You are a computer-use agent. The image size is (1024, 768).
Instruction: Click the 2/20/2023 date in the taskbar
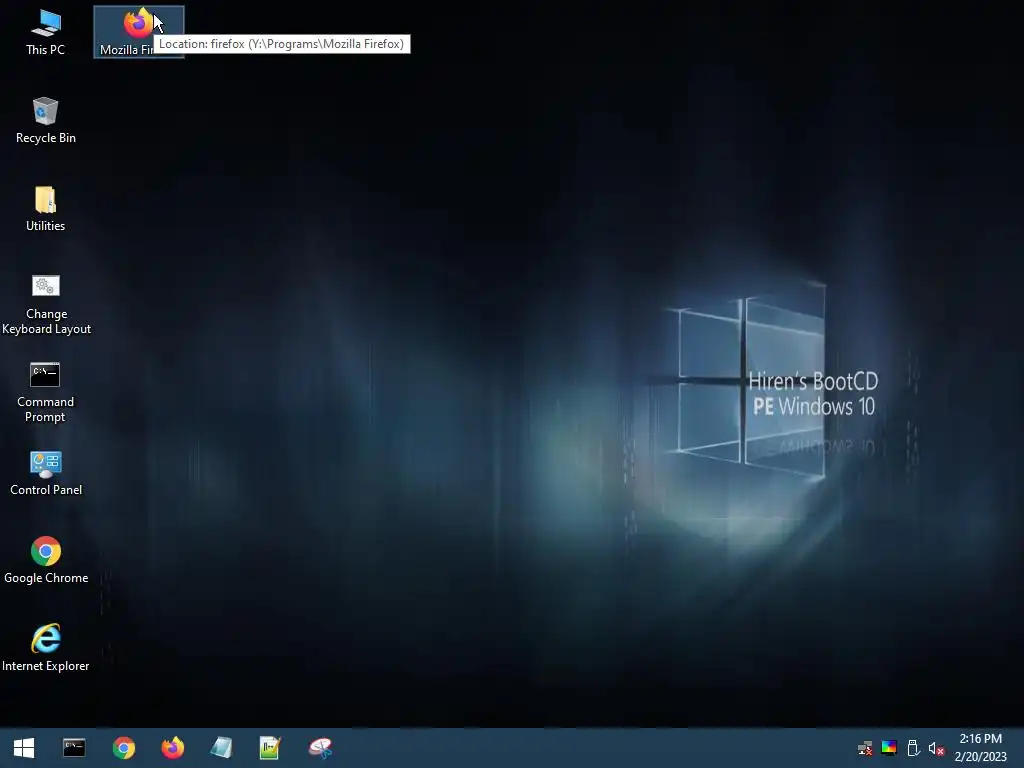pyautogui.click(x=980, y=757)
